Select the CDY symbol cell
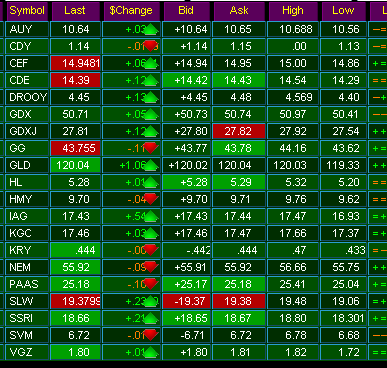This screenshot has width=387, height=368. tap(27, 46)
